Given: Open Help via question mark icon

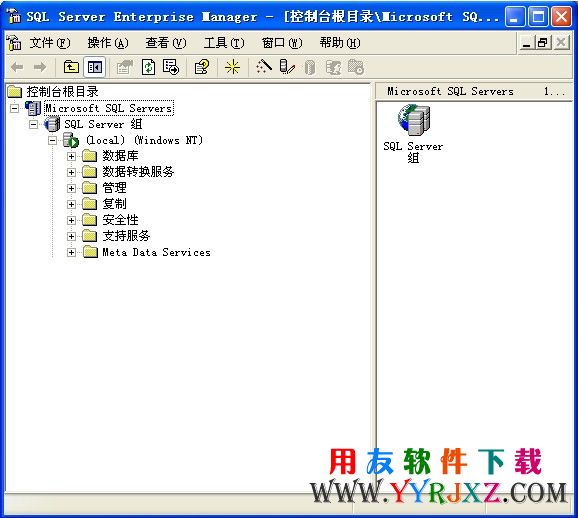Looking at the screenshot, I should (x=202, y=67).
